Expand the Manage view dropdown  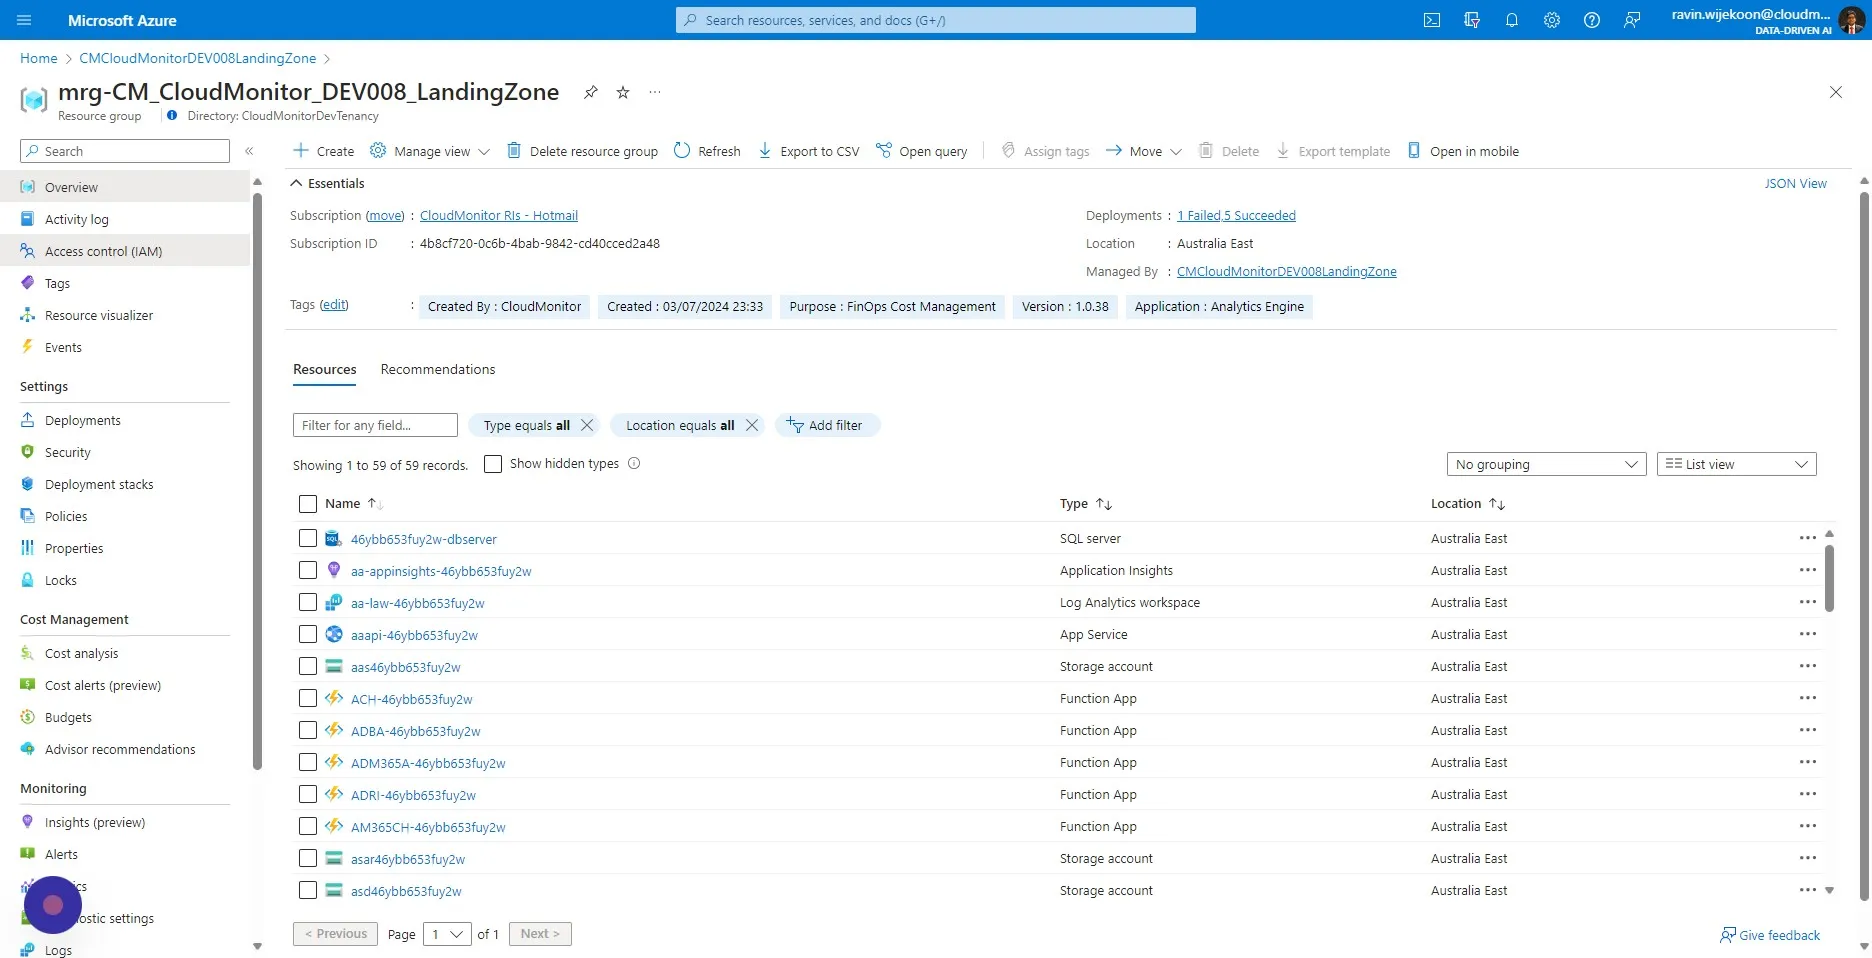coord(430,151)
